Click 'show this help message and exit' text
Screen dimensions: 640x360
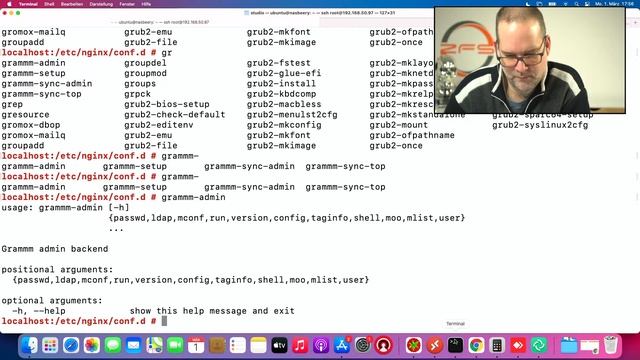212,311
